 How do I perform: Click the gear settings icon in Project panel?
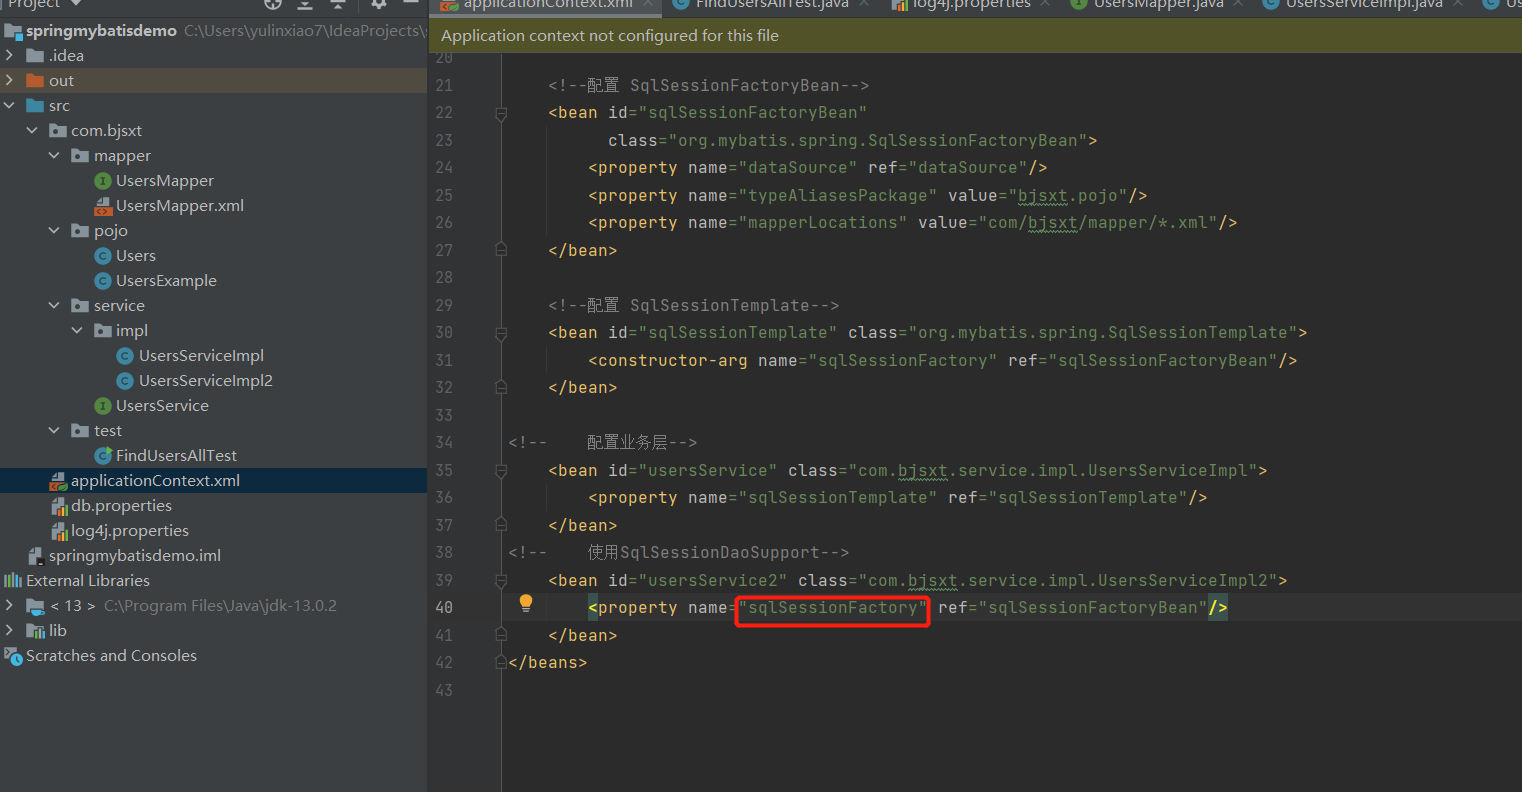379,4
